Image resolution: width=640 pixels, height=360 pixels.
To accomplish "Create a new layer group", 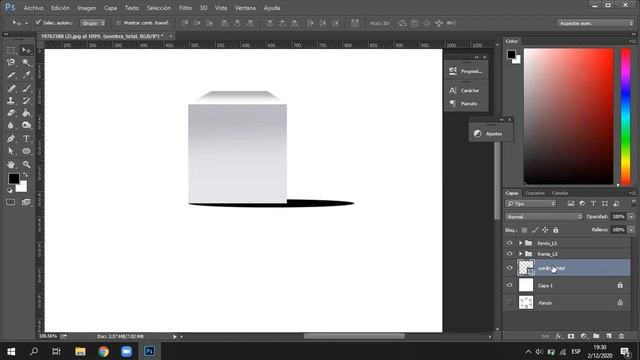I will (x=596, y=336).
